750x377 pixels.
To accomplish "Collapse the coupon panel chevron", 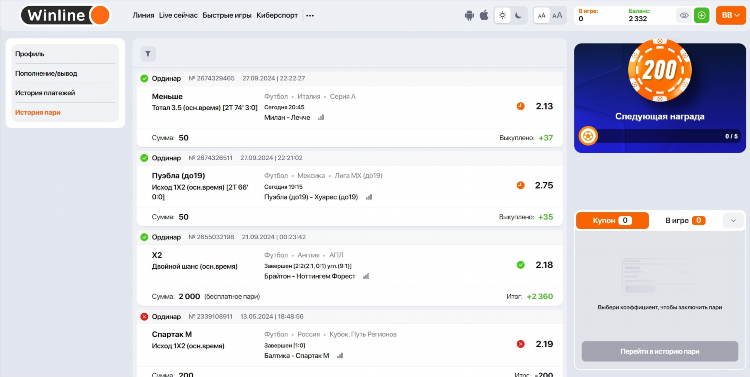I will pyautogui.click(x=733, y=221).
